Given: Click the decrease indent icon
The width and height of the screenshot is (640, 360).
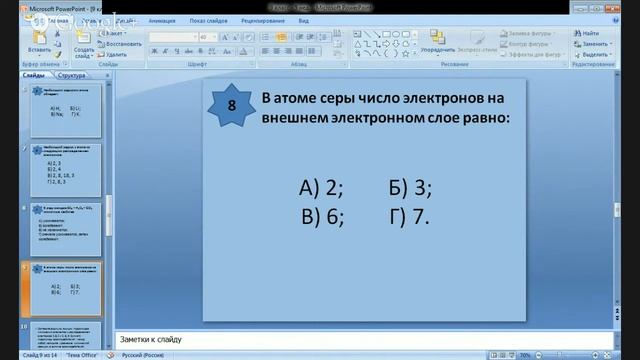Looking at the screenshot, I should (x=300, y=38).
